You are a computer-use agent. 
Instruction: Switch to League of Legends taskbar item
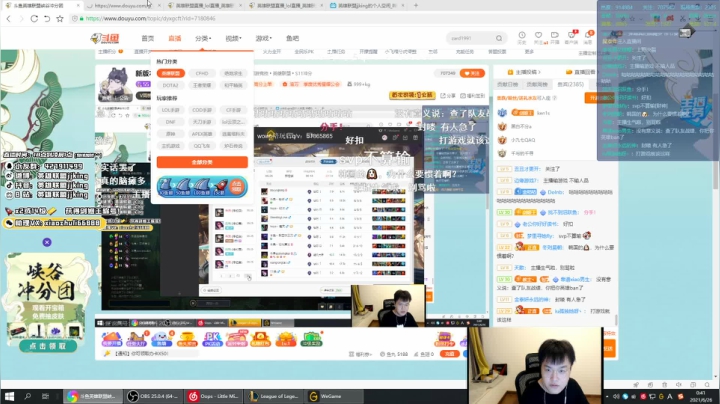[275, 396]
